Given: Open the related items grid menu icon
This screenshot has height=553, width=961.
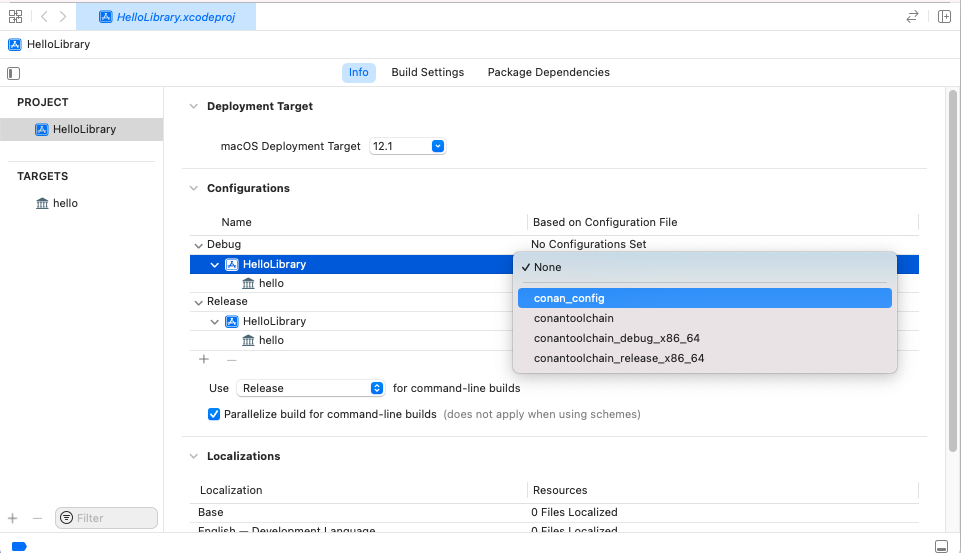Looking at the screenshot, I should click(15, 17).
